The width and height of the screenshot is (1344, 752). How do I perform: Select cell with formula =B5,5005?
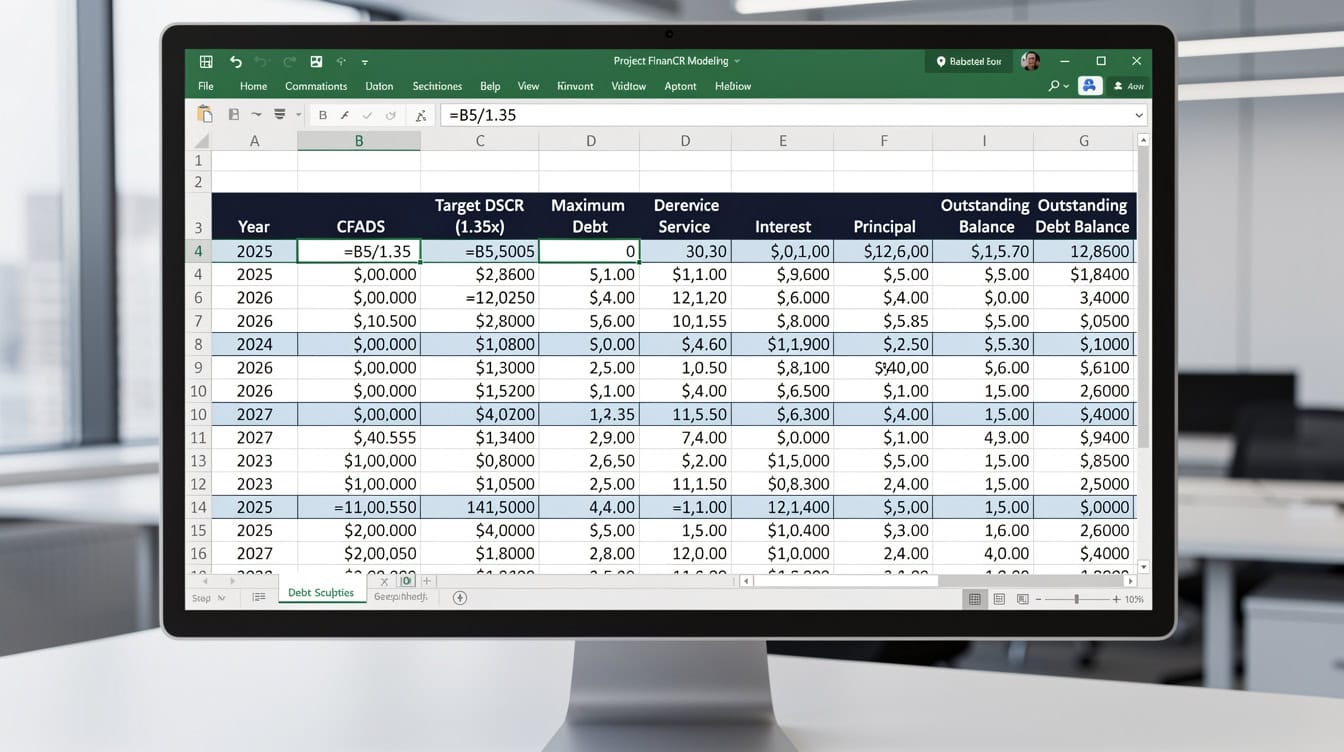tap(480, 251)
